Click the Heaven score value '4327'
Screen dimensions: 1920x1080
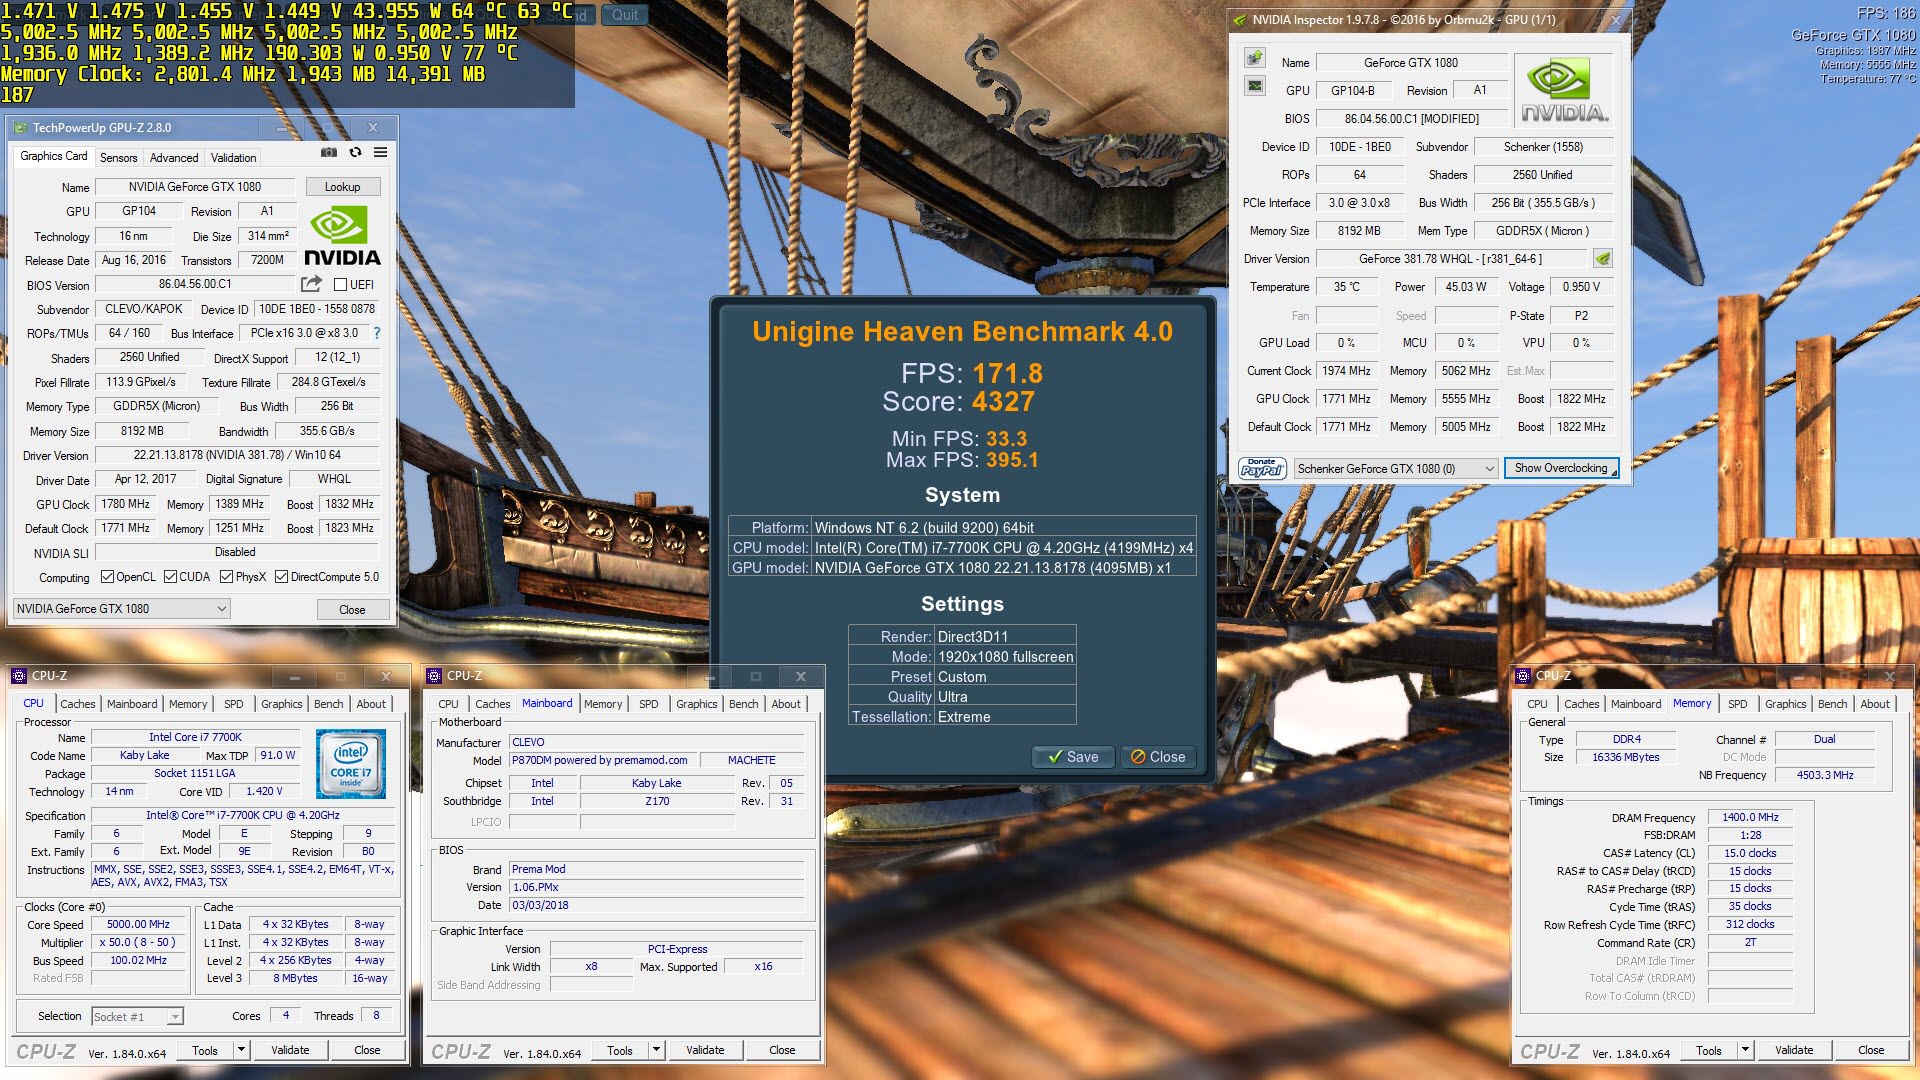[x=1003, y=402]
